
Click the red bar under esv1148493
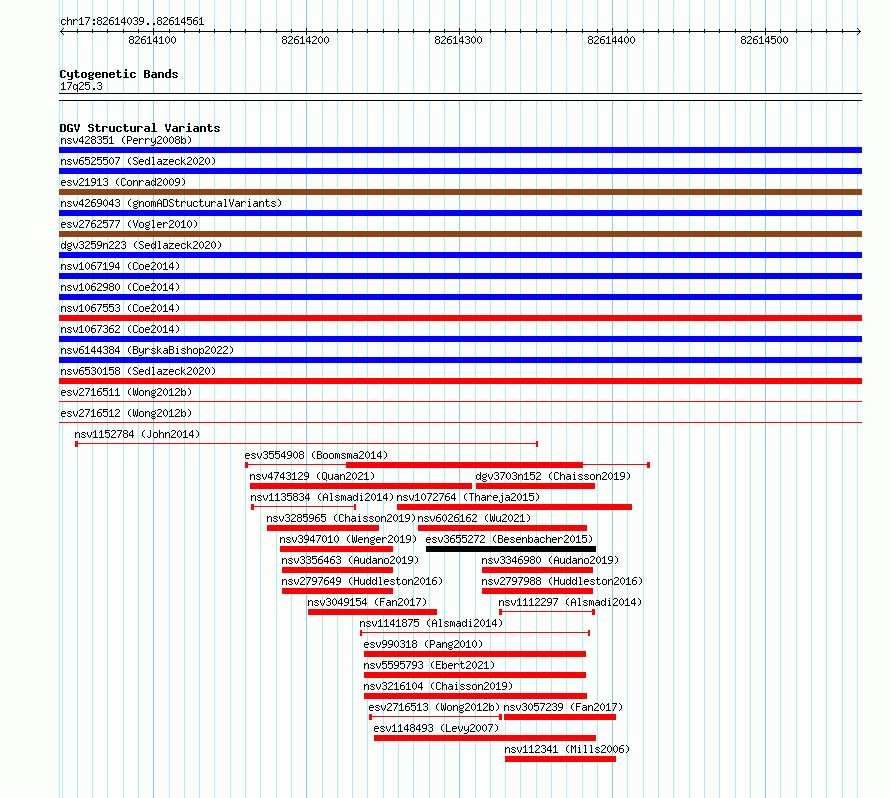[x=485, y=738]
